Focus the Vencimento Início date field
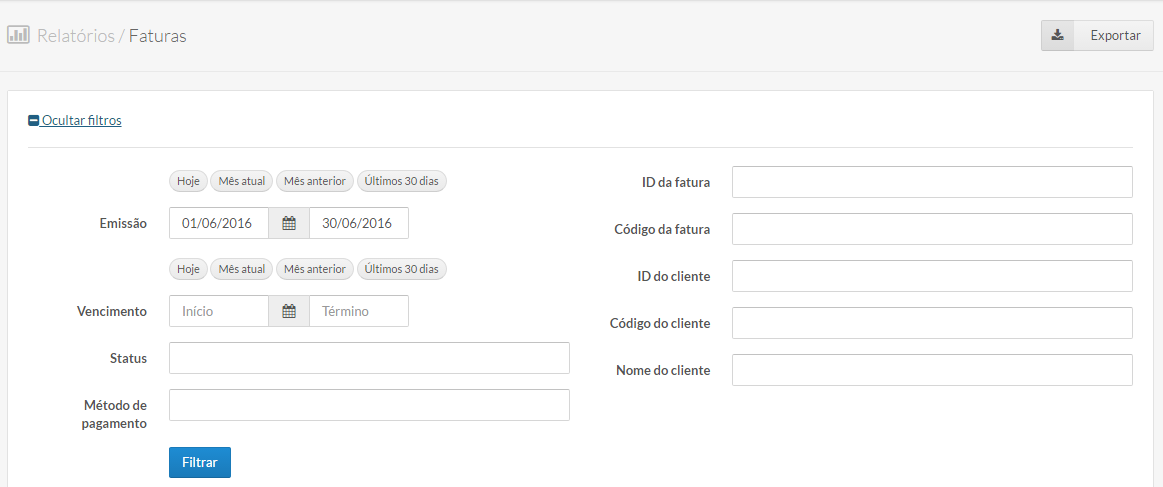1163x487 pixels. tap(218, 312)
